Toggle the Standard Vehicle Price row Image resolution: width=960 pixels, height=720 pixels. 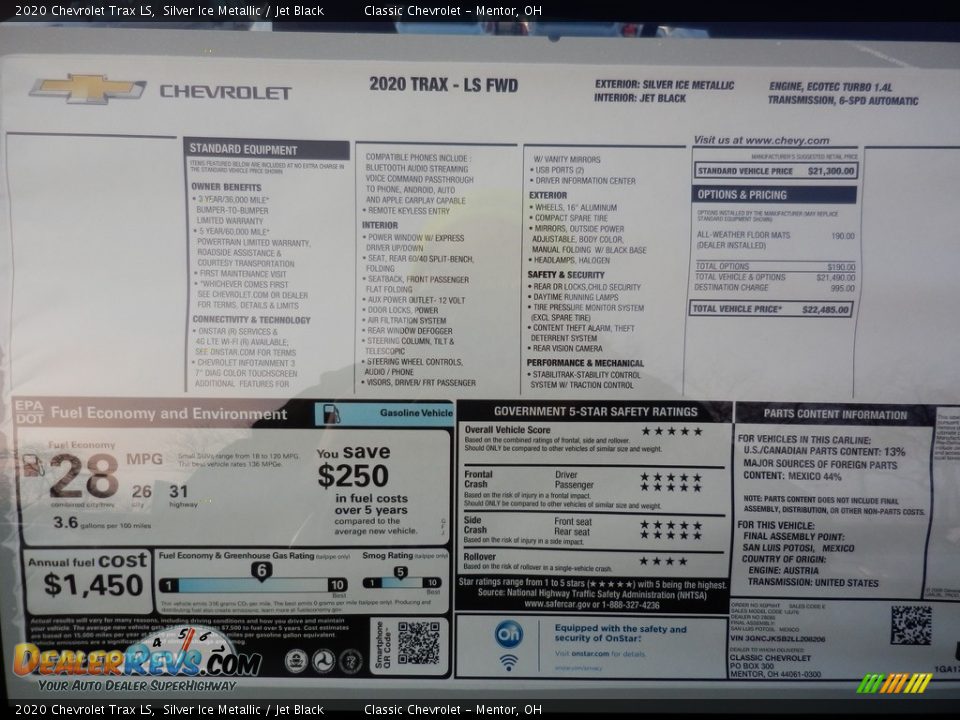pos(775,170)
